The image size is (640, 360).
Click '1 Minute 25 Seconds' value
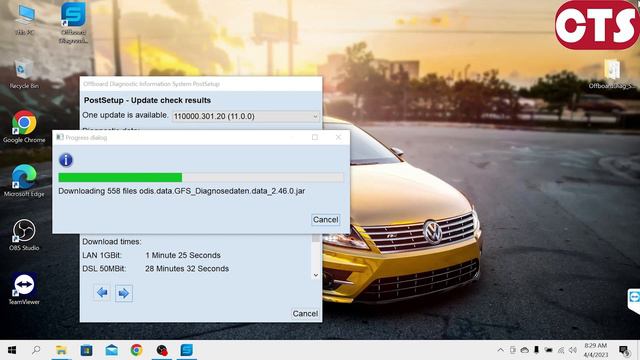click(183, 255)
